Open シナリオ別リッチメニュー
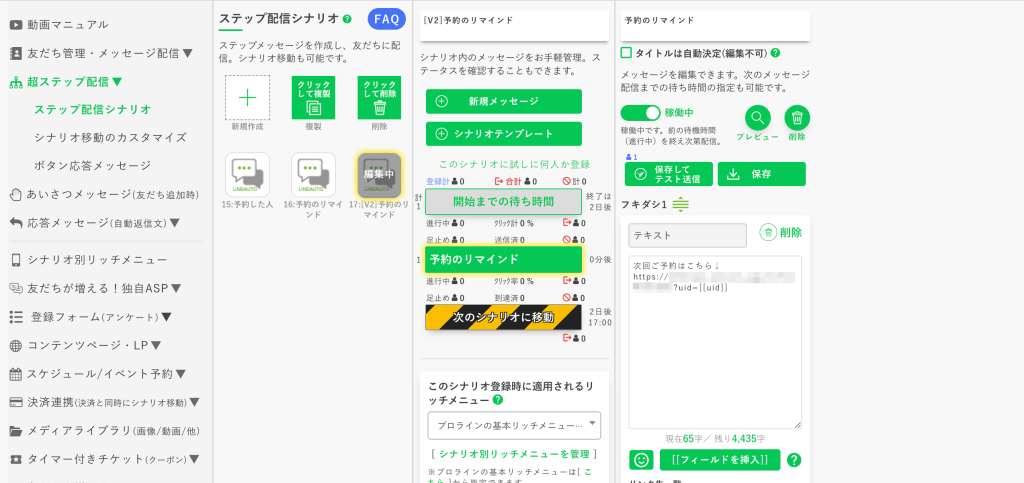 (x=89, y=260)
